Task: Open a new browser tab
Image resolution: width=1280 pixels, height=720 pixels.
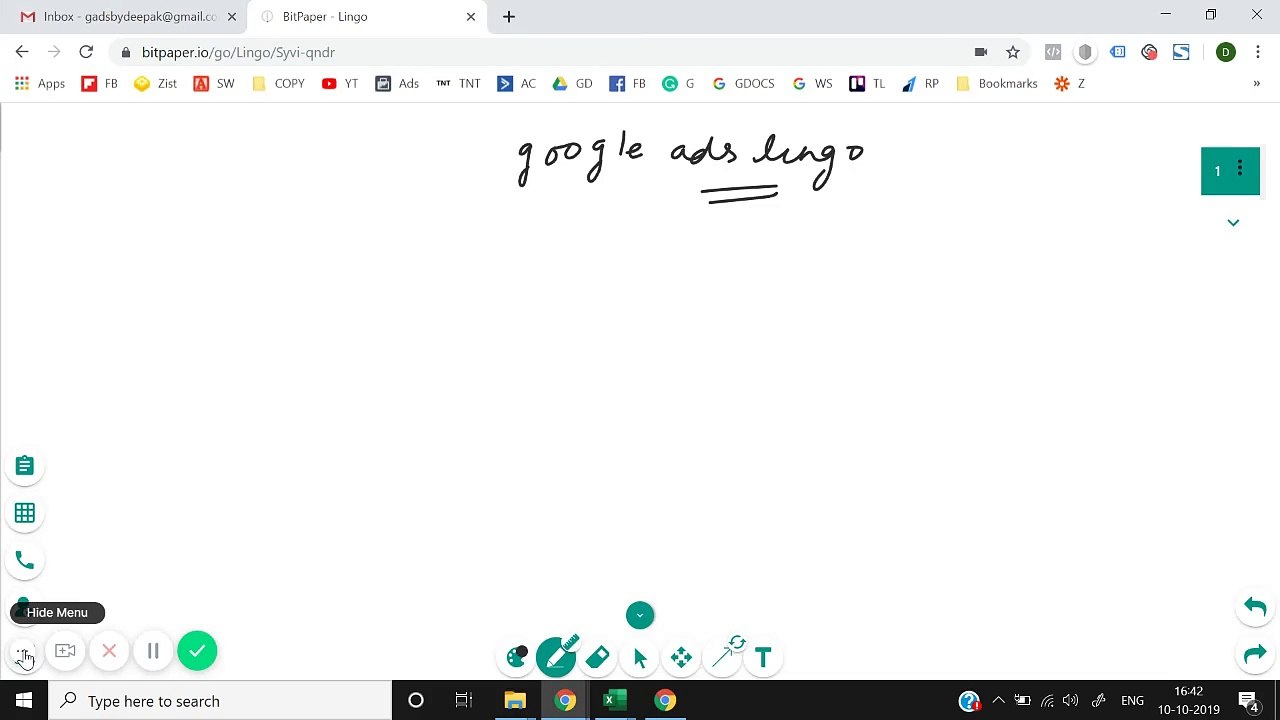Action: (509, 16)
